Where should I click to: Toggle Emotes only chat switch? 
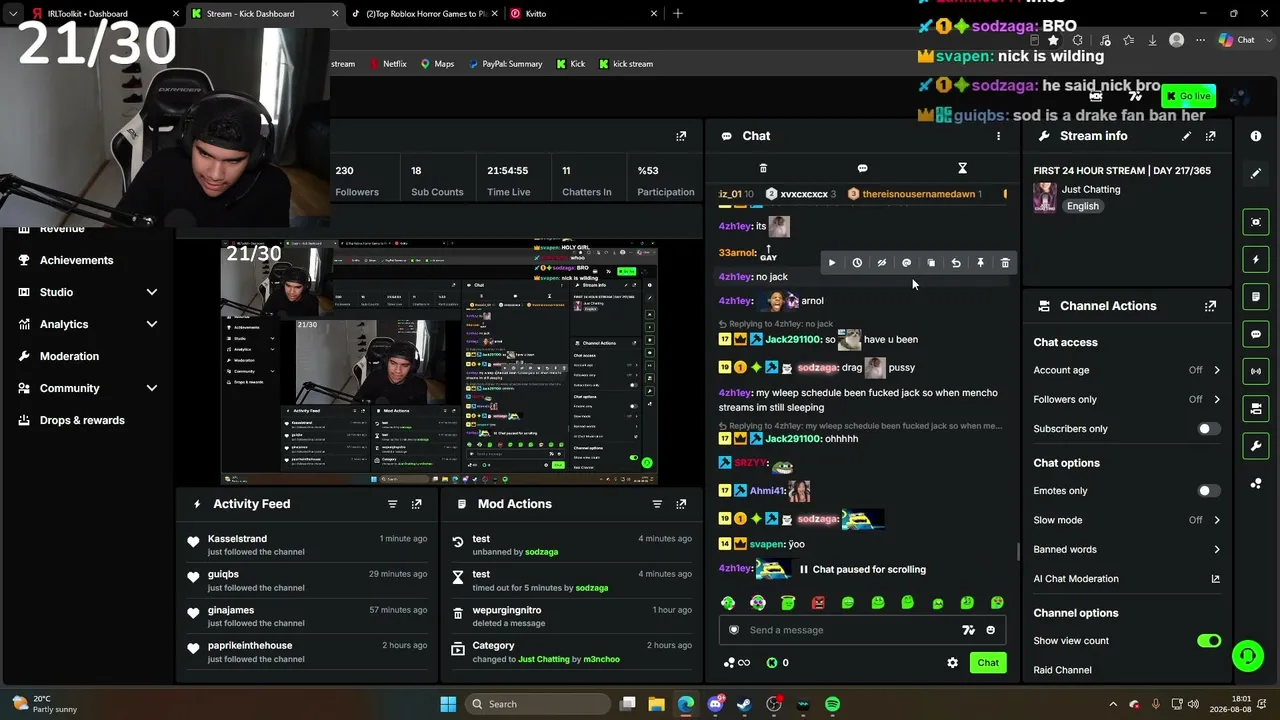[x=1209, y=491]
